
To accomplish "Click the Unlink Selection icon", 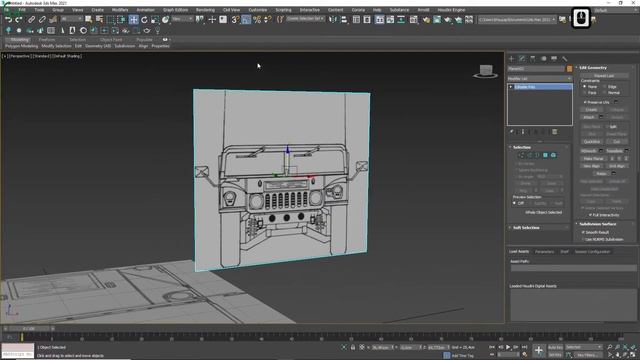I will 42,19.
